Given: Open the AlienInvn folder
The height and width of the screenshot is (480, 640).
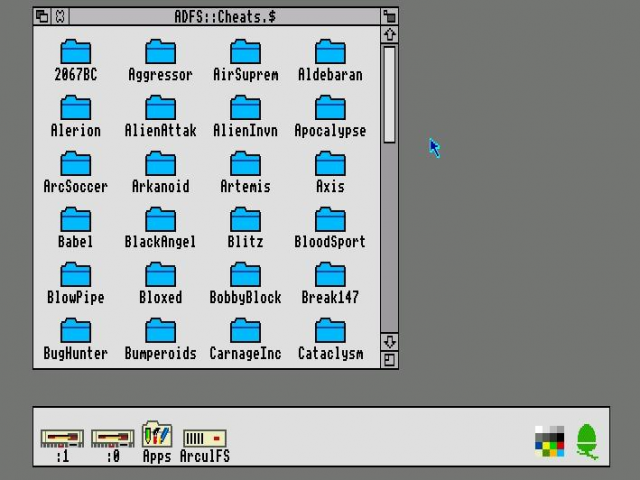Looking at the screenshot, I should pyautogui.click(x=245, y=108).
